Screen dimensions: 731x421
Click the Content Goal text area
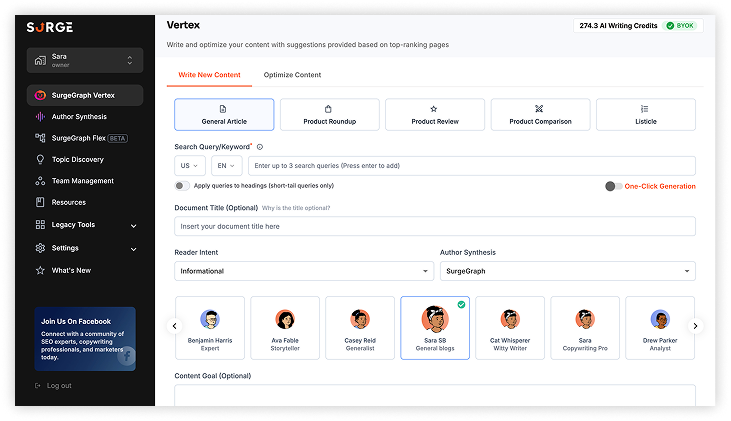(435, 395)
